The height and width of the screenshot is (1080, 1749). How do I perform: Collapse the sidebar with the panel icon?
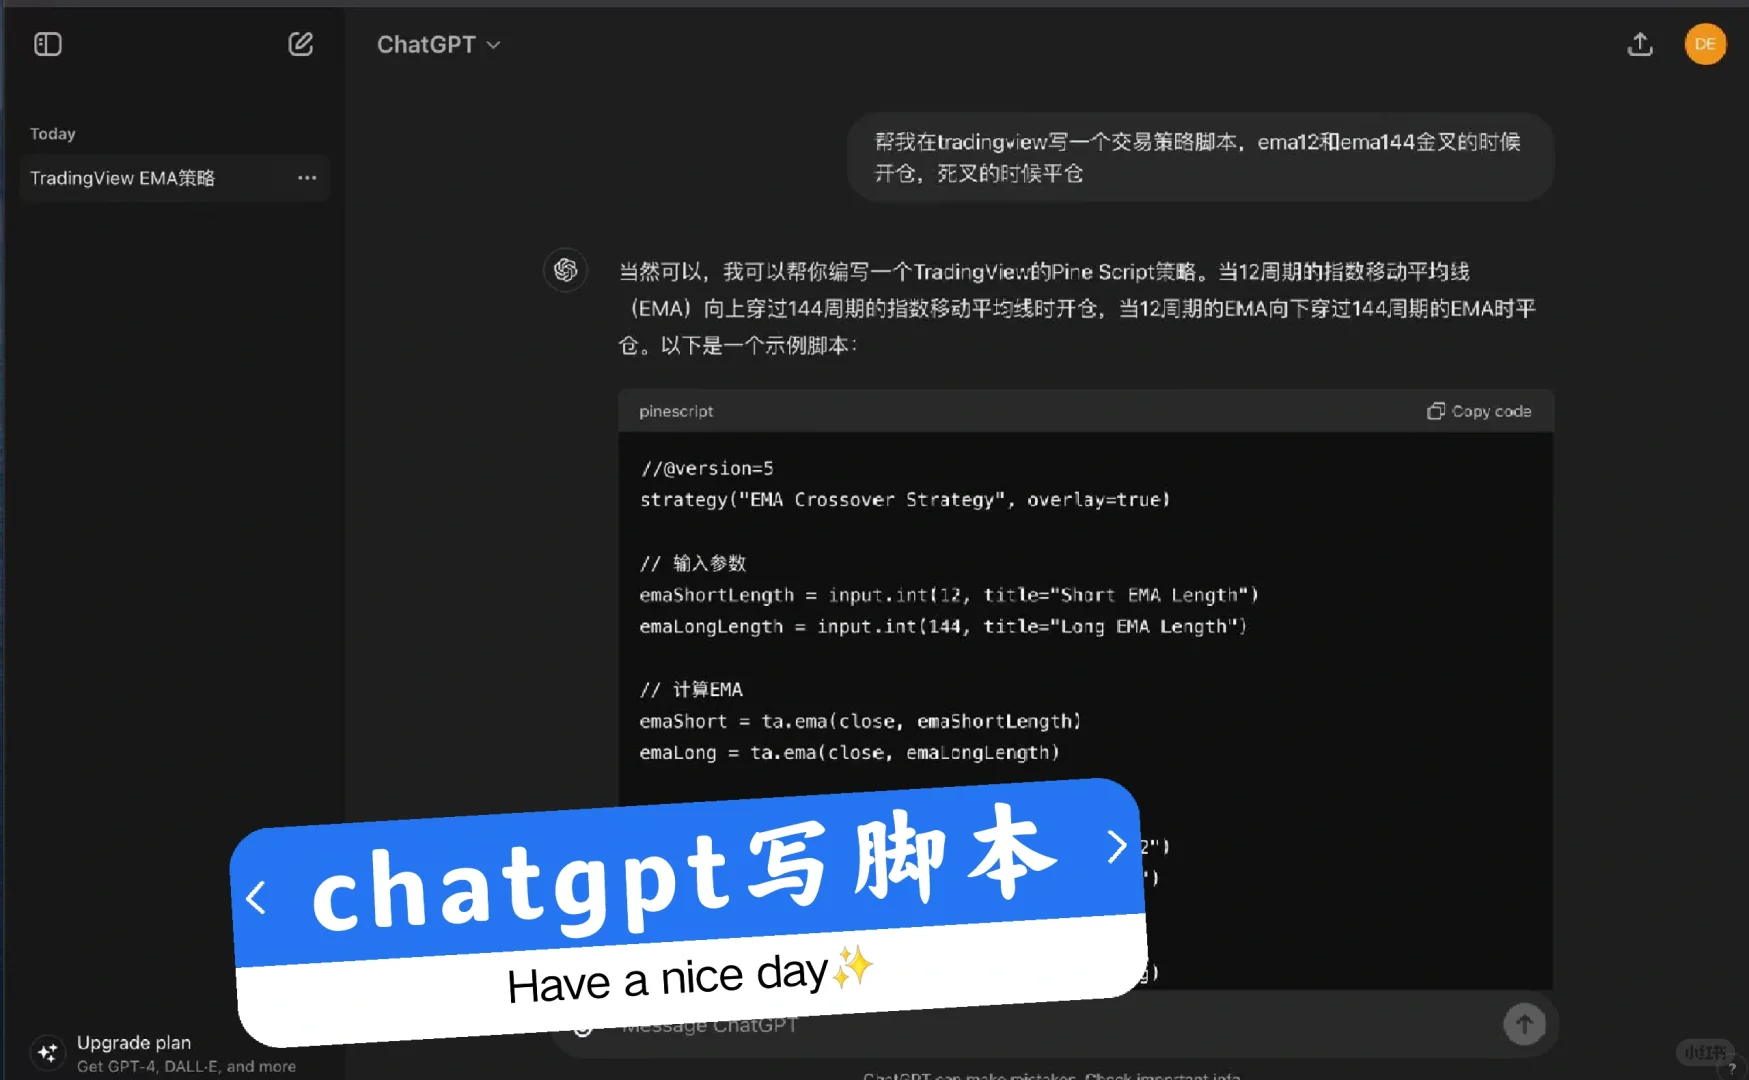48,44
